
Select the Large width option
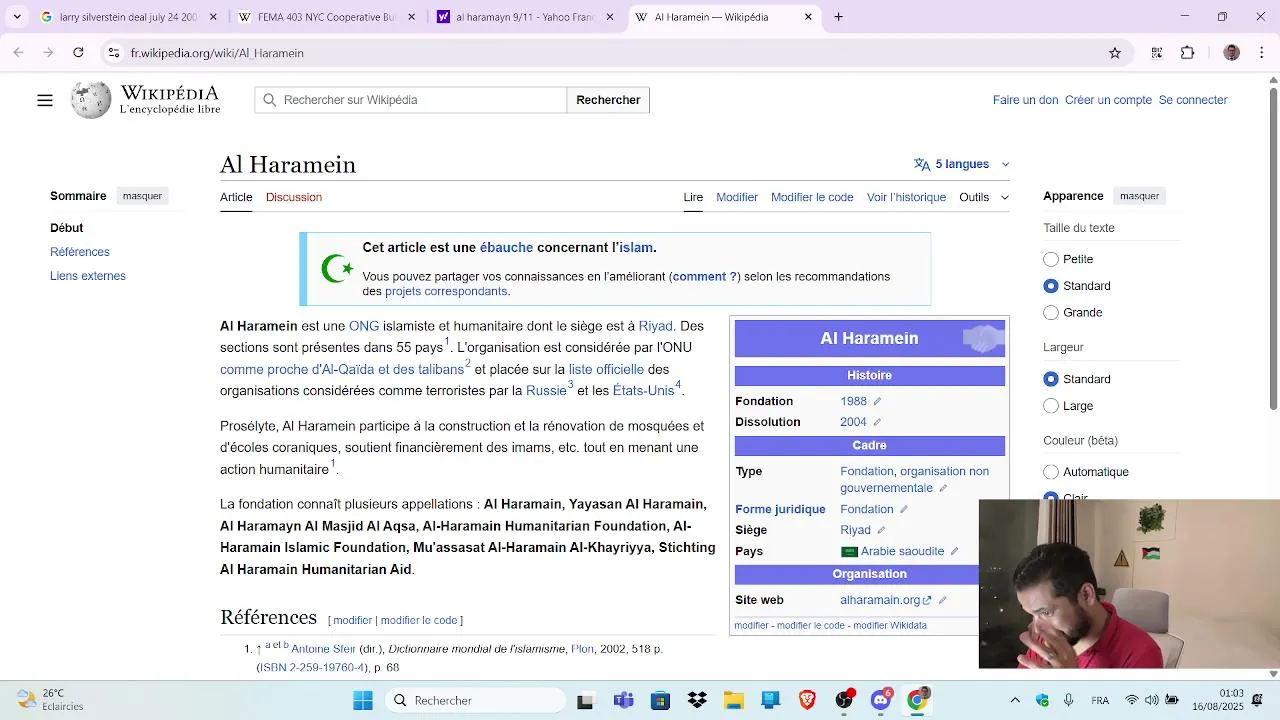coord(1051,406)
